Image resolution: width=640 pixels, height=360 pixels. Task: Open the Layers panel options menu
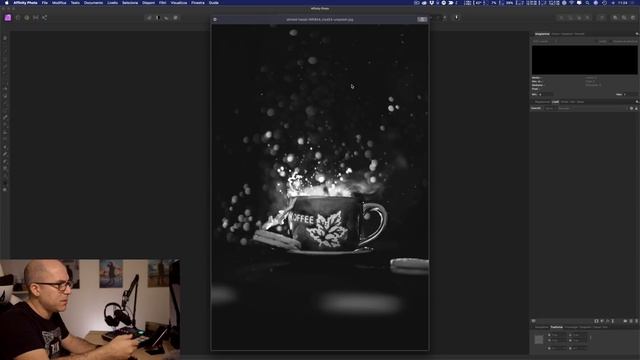point(637,102)
